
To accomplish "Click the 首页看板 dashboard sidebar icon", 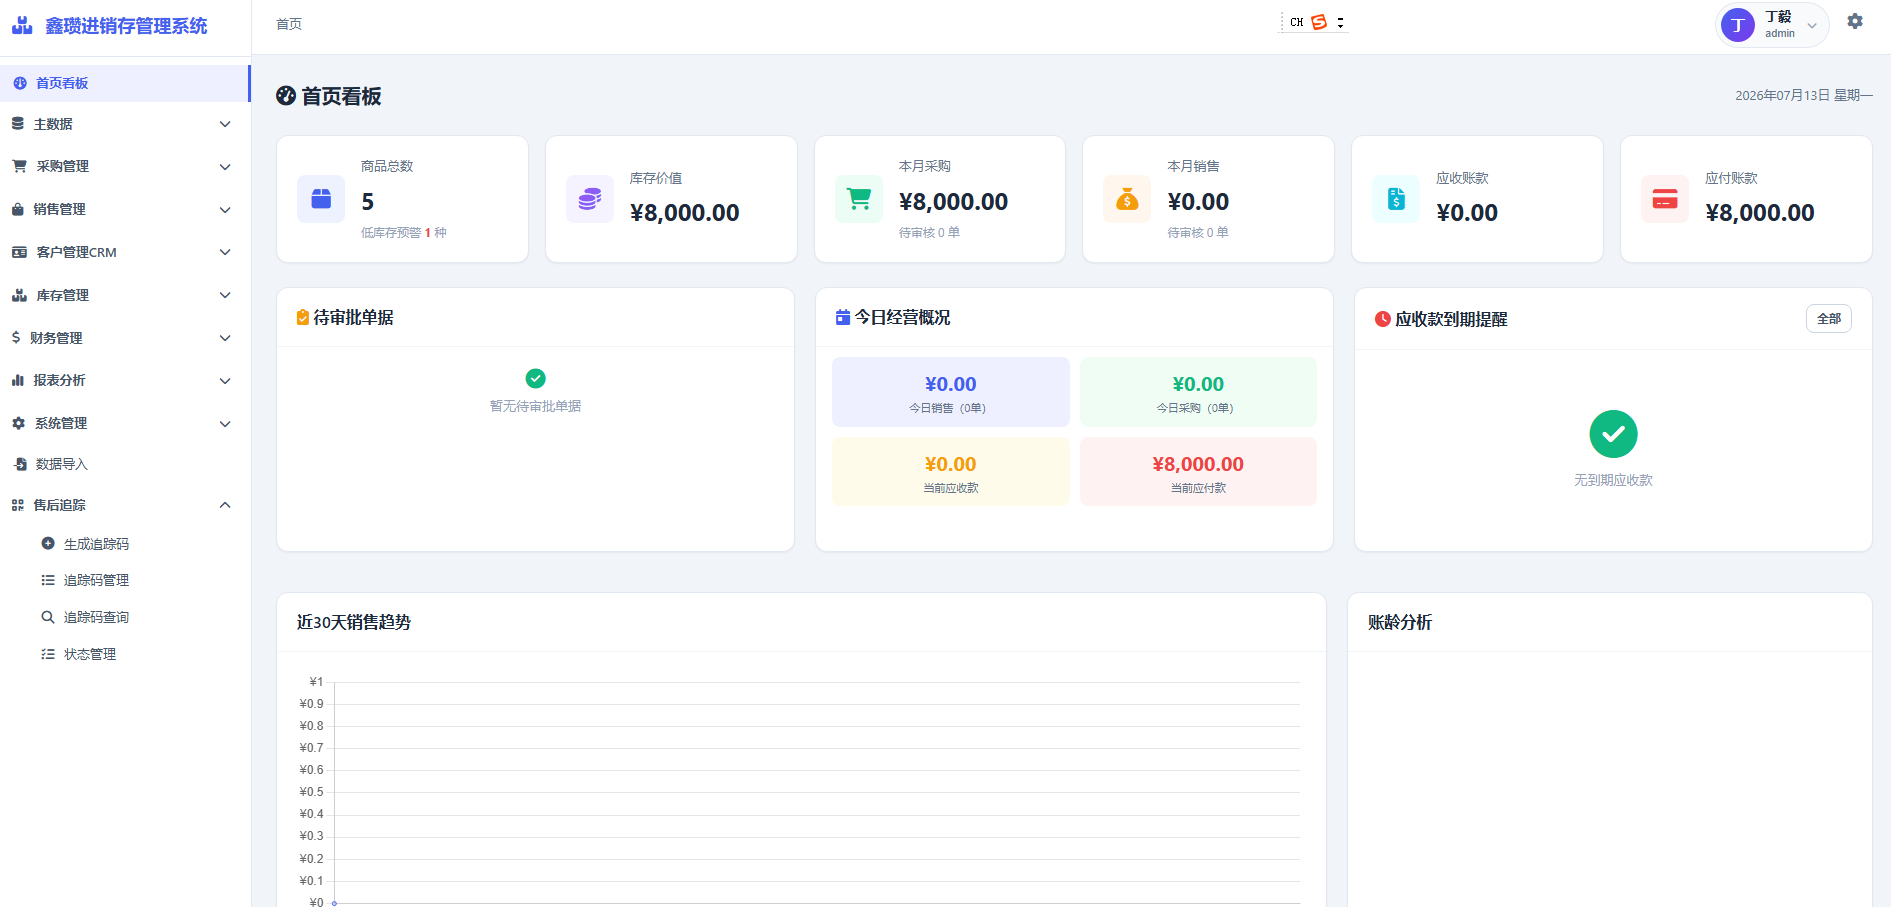I will point(20,83).
